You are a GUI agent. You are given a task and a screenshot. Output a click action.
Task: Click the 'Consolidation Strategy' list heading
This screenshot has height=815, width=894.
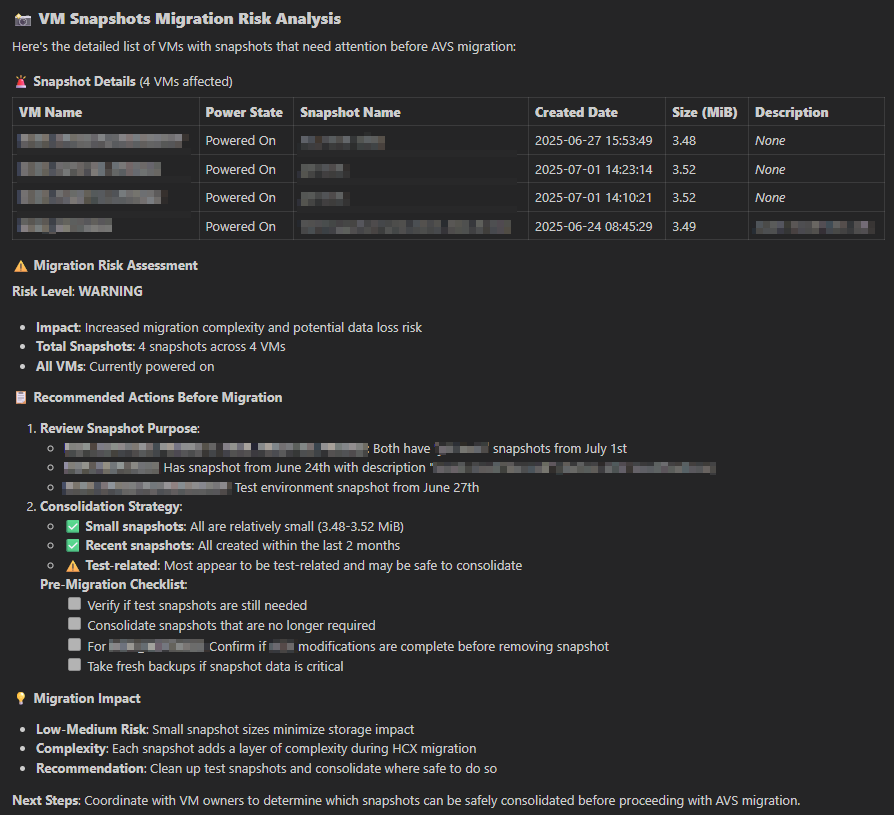click(111, 506)
